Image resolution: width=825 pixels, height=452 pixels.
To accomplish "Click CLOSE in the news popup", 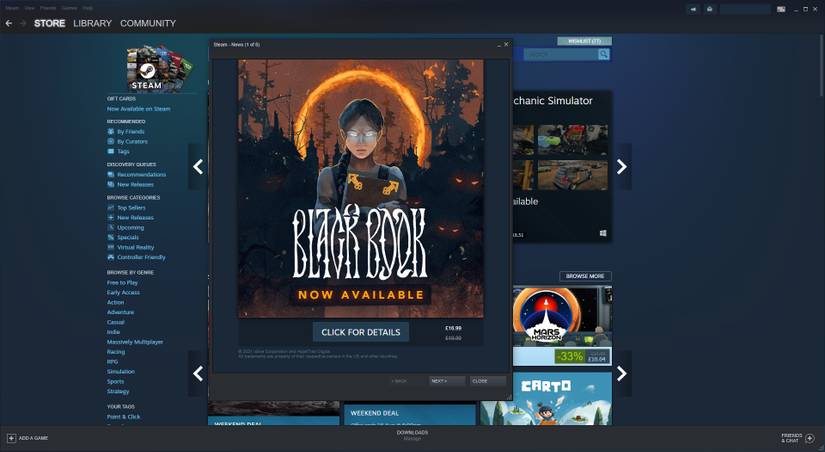I will coord(488,381).
